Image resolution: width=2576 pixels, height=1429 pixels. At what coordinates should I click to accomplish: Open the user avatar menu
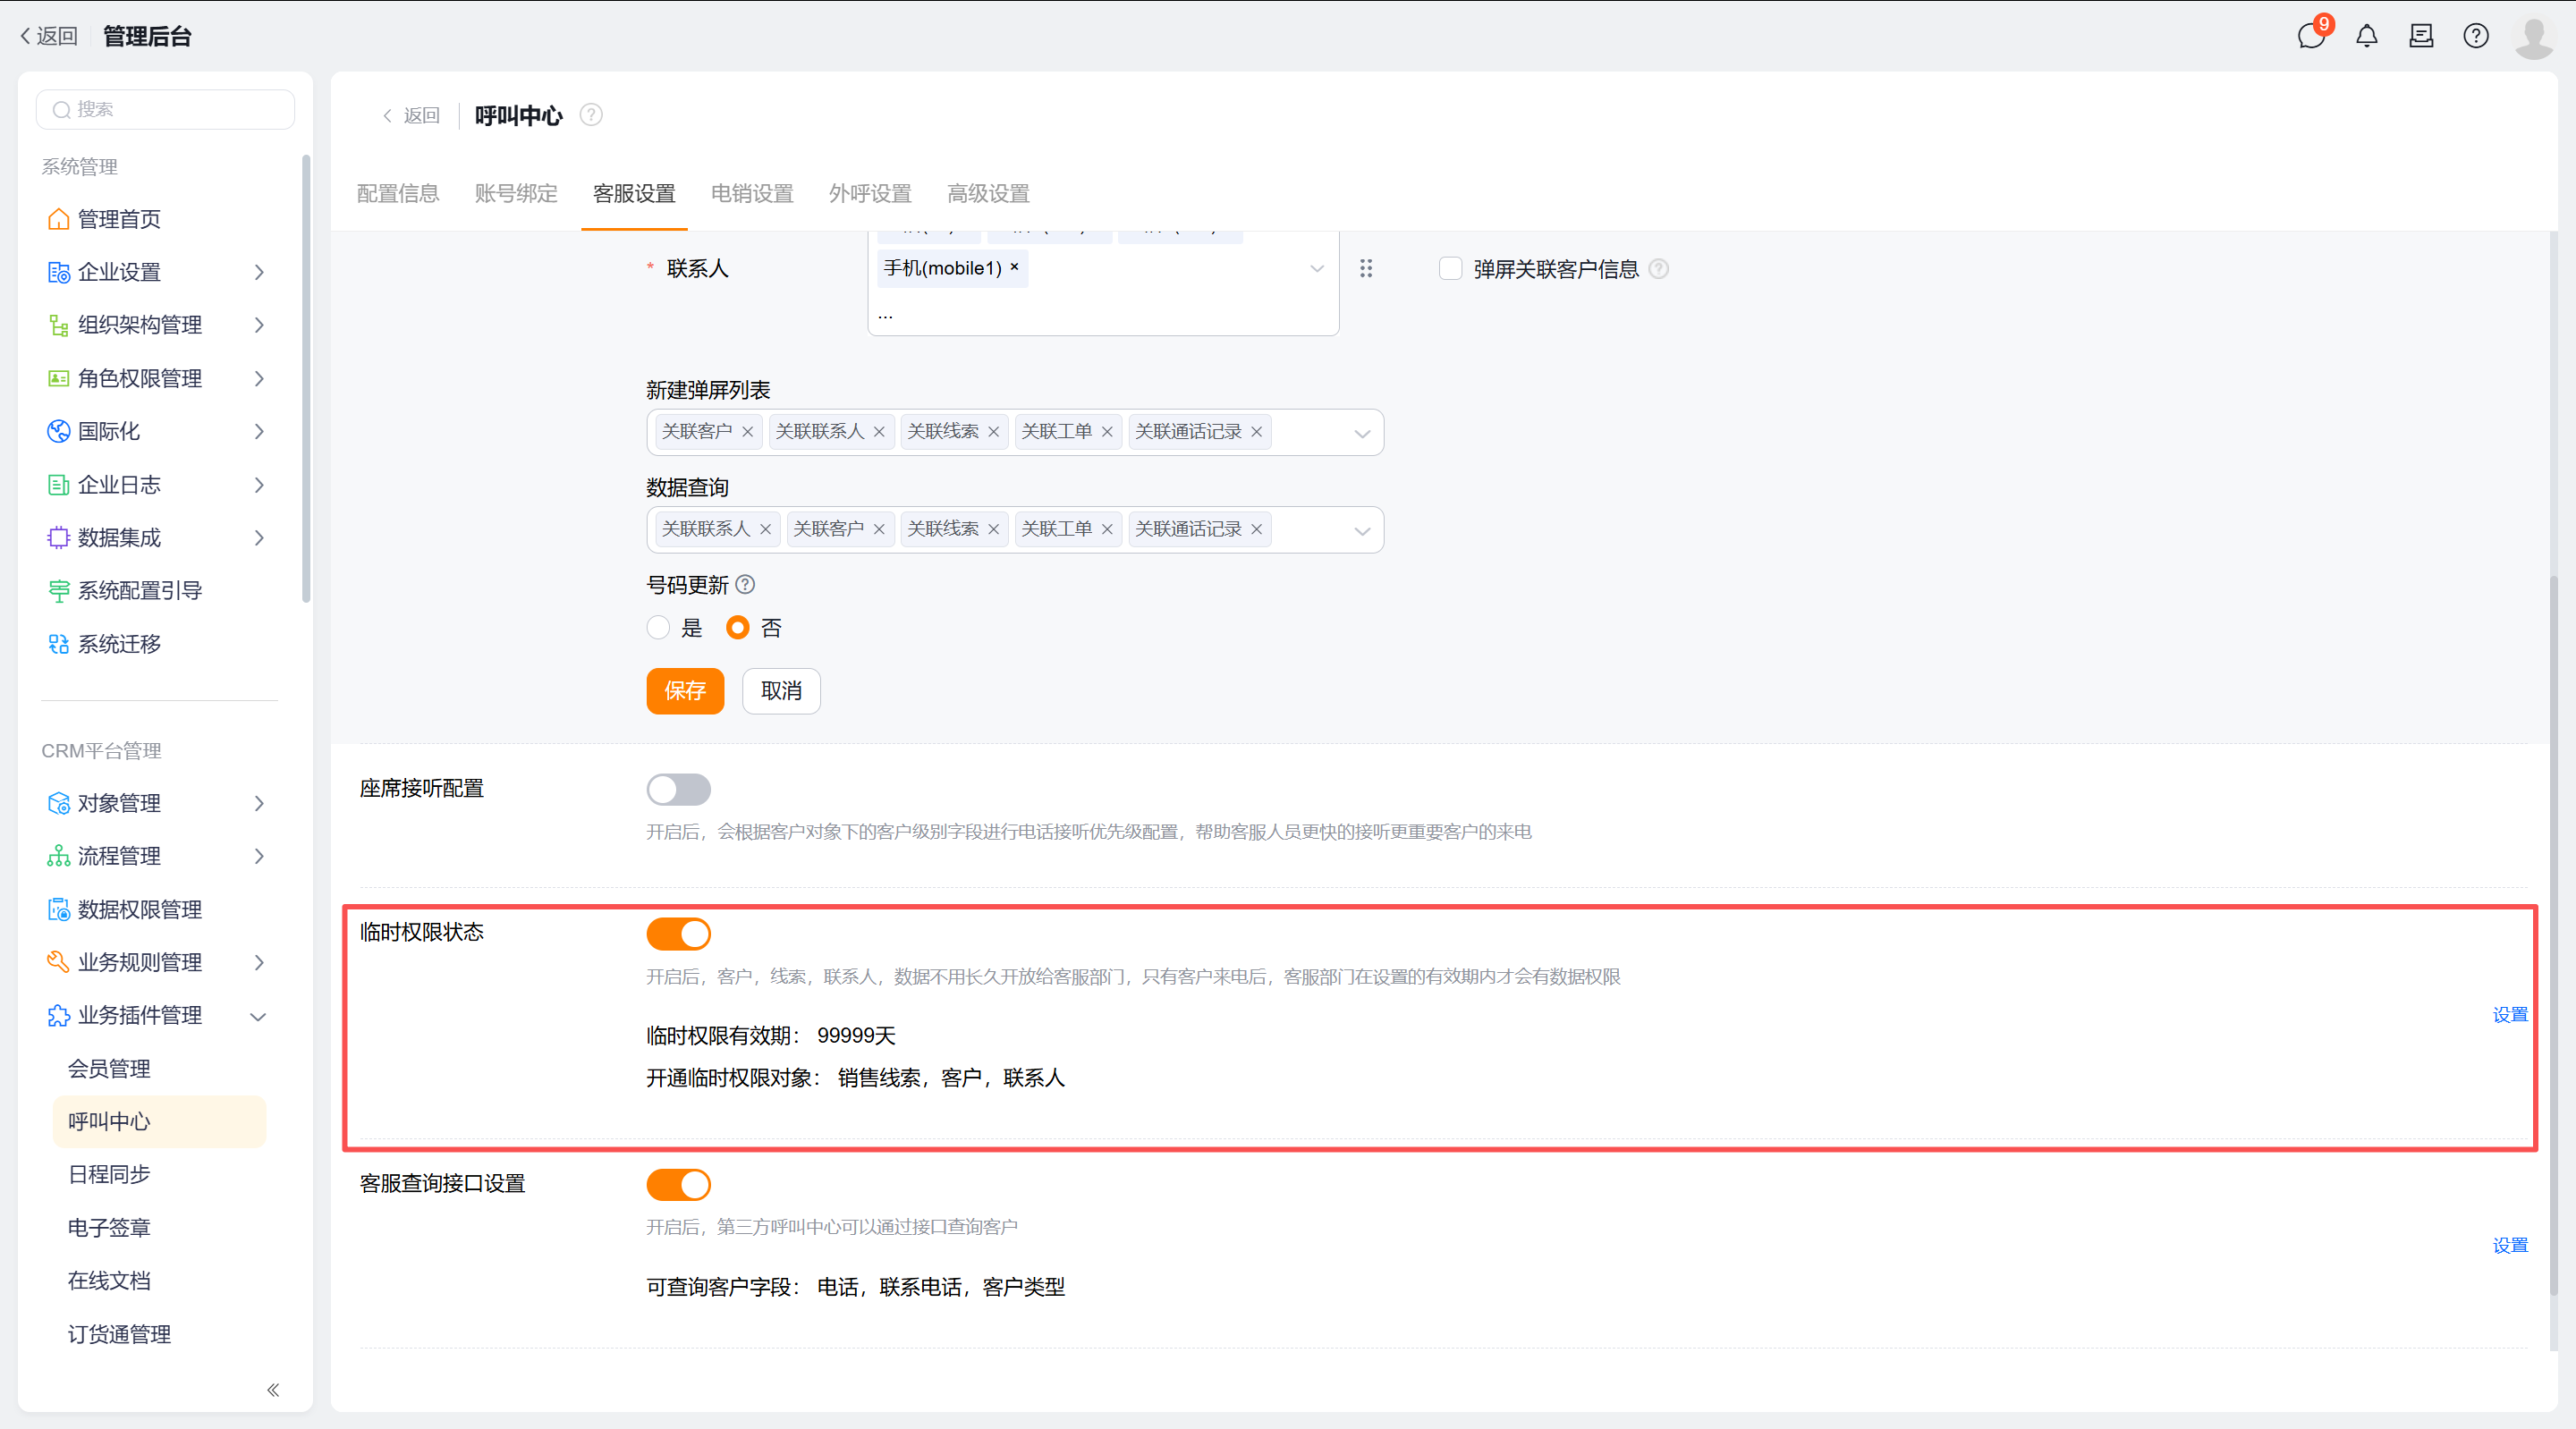click(x=2533, y=37)
